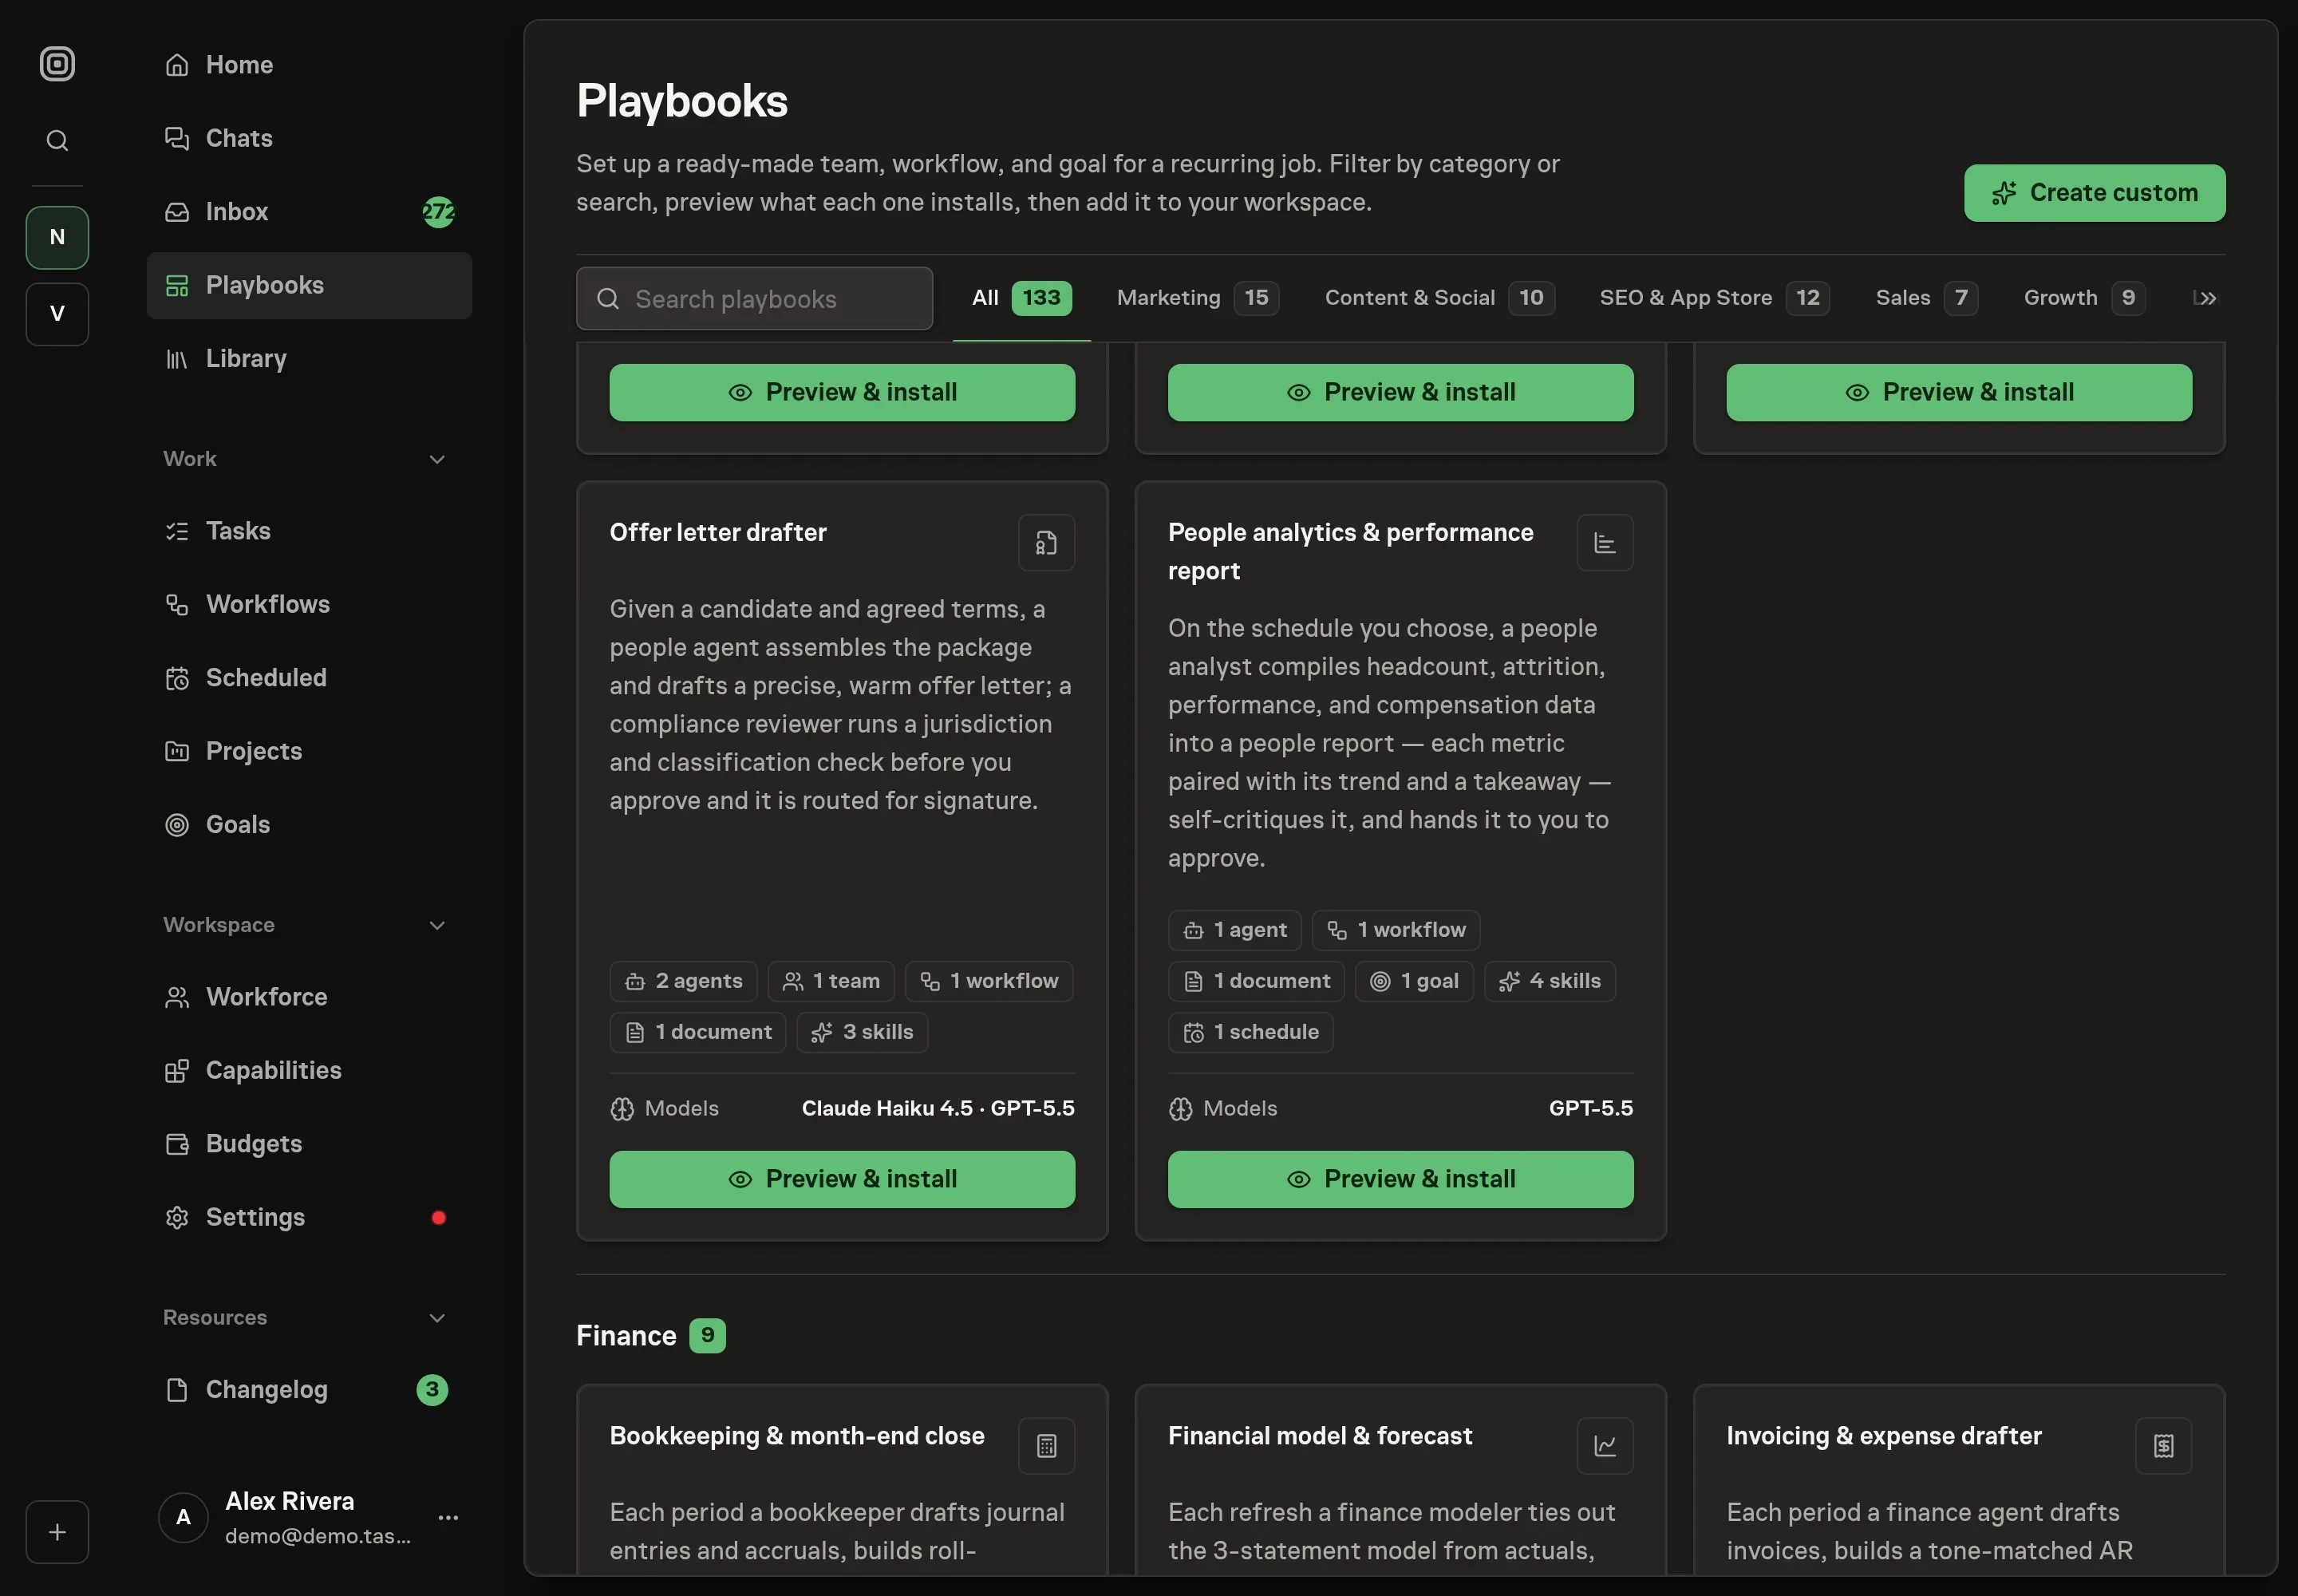Open Projects in the sidebar

point(309,751)
